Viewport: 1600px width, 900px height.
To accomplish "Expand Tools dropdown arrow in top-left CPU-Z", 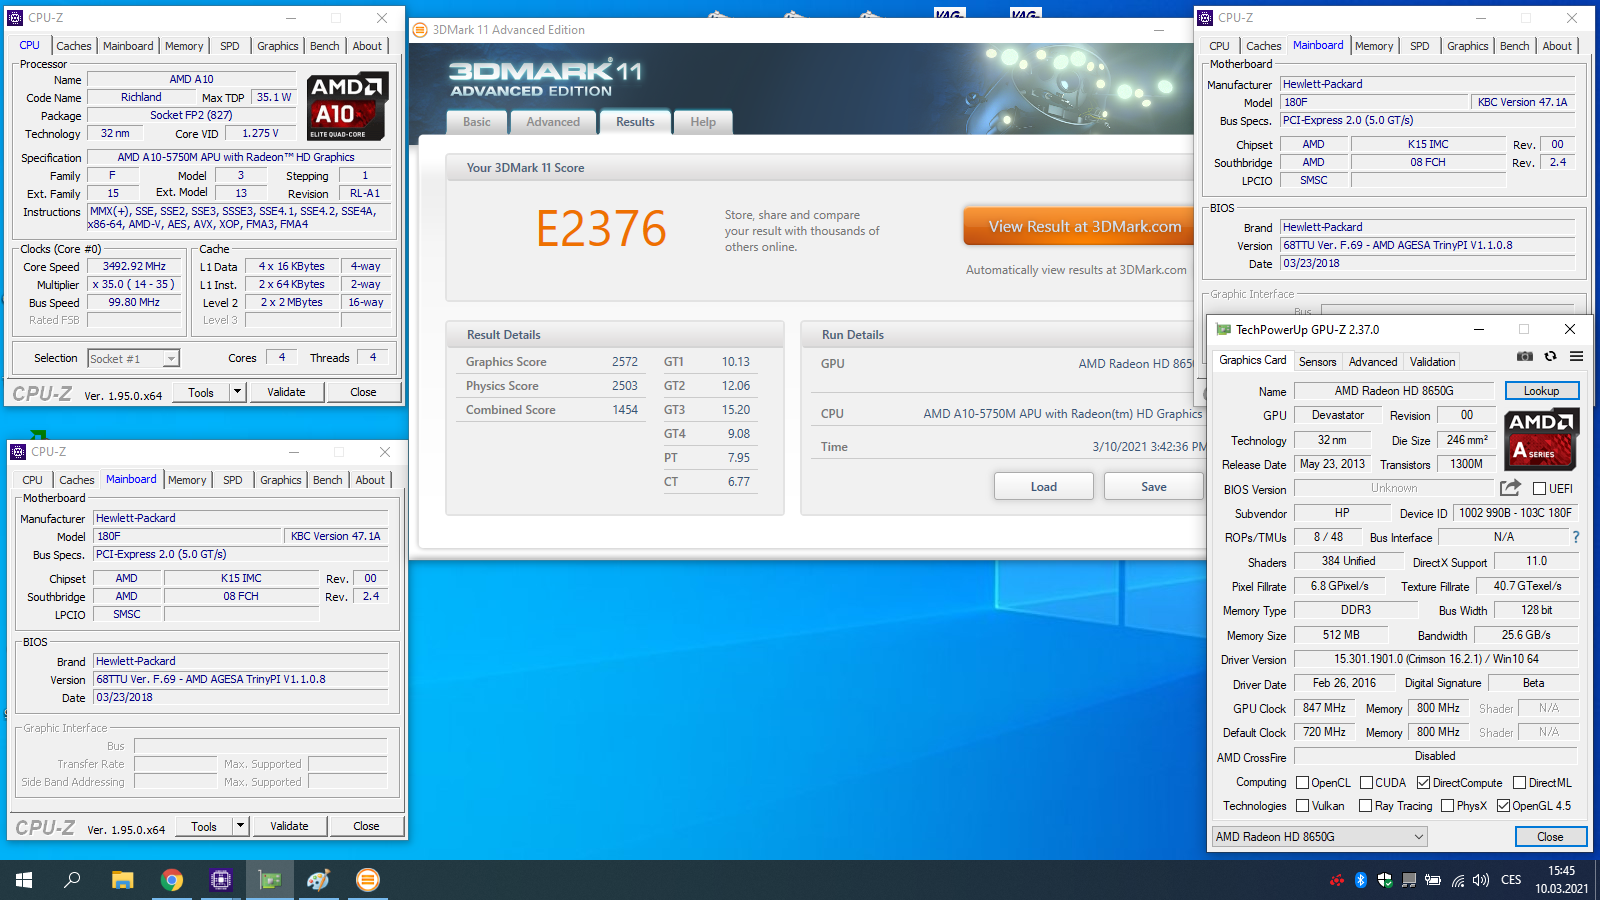I will [x=237, y=392].
